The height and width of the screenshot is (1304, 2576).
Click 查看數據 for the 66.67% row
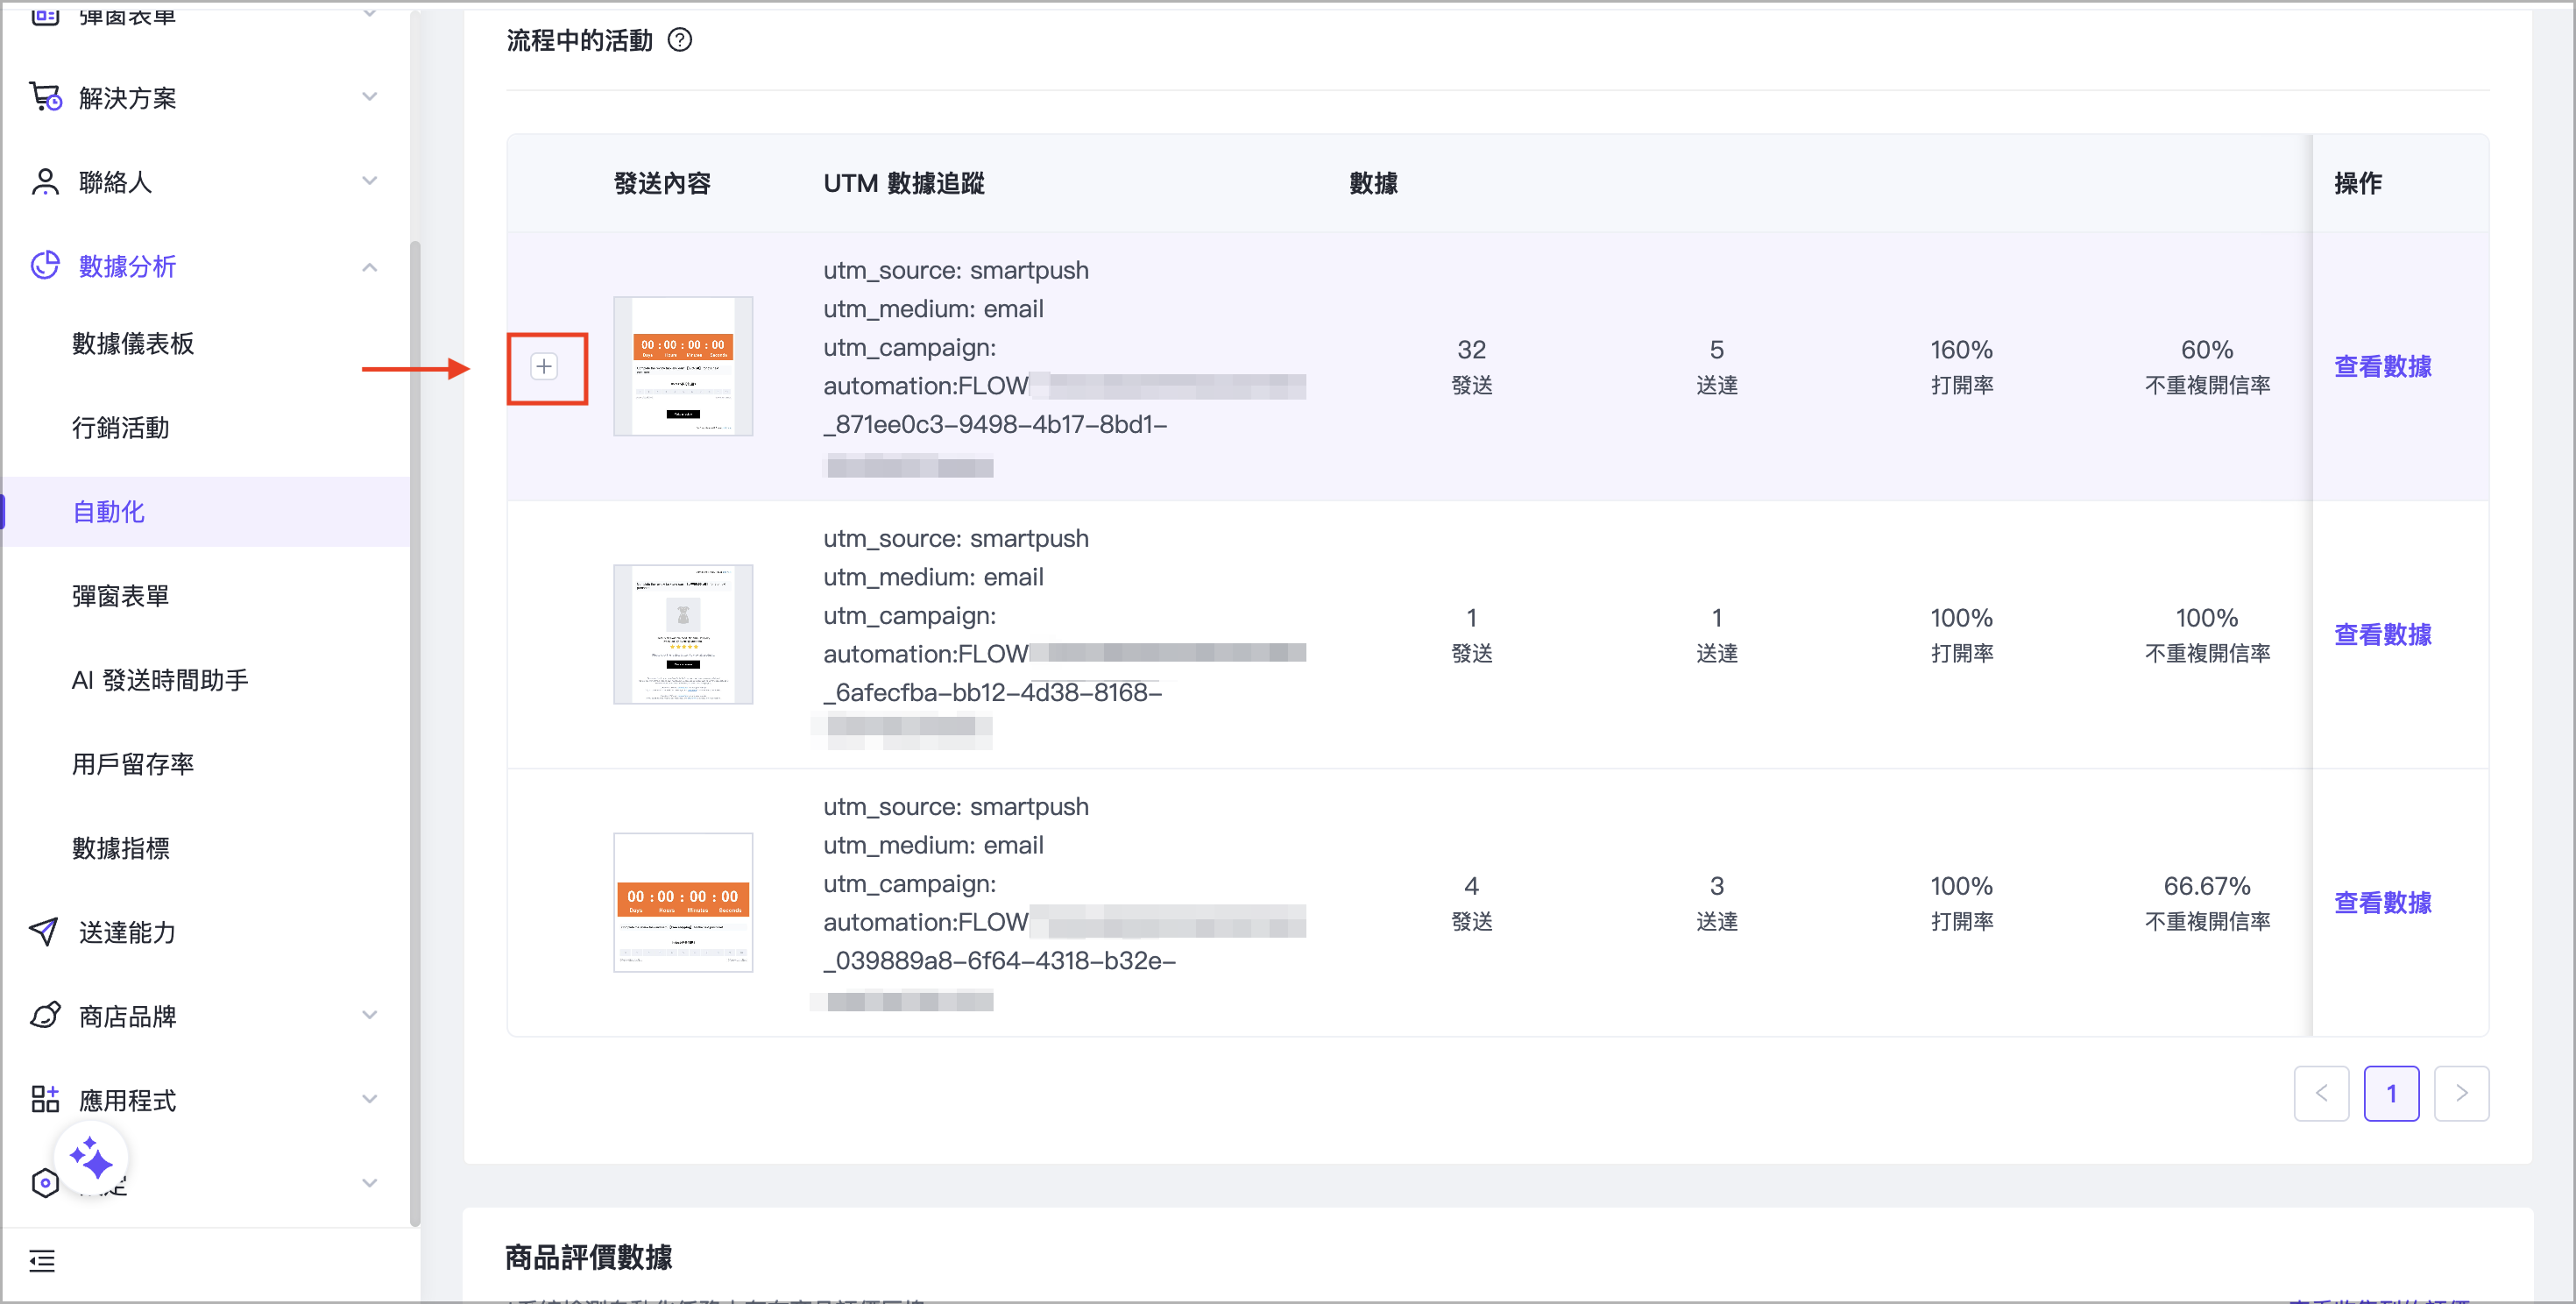click(x=2382, y=903)
